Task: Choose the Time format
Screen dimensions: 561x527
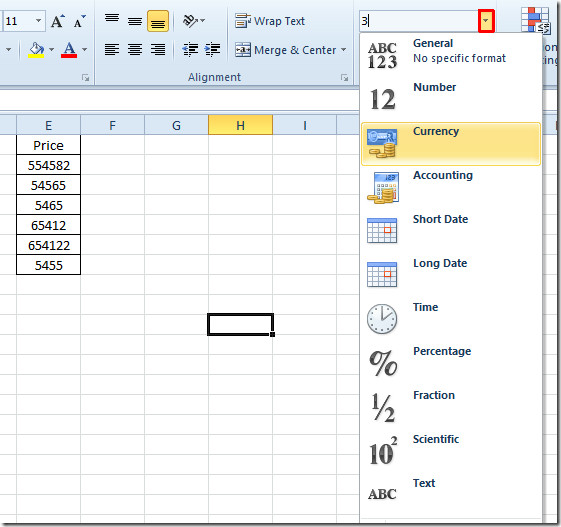Action: pyautogui.click(x=451, y=319)
